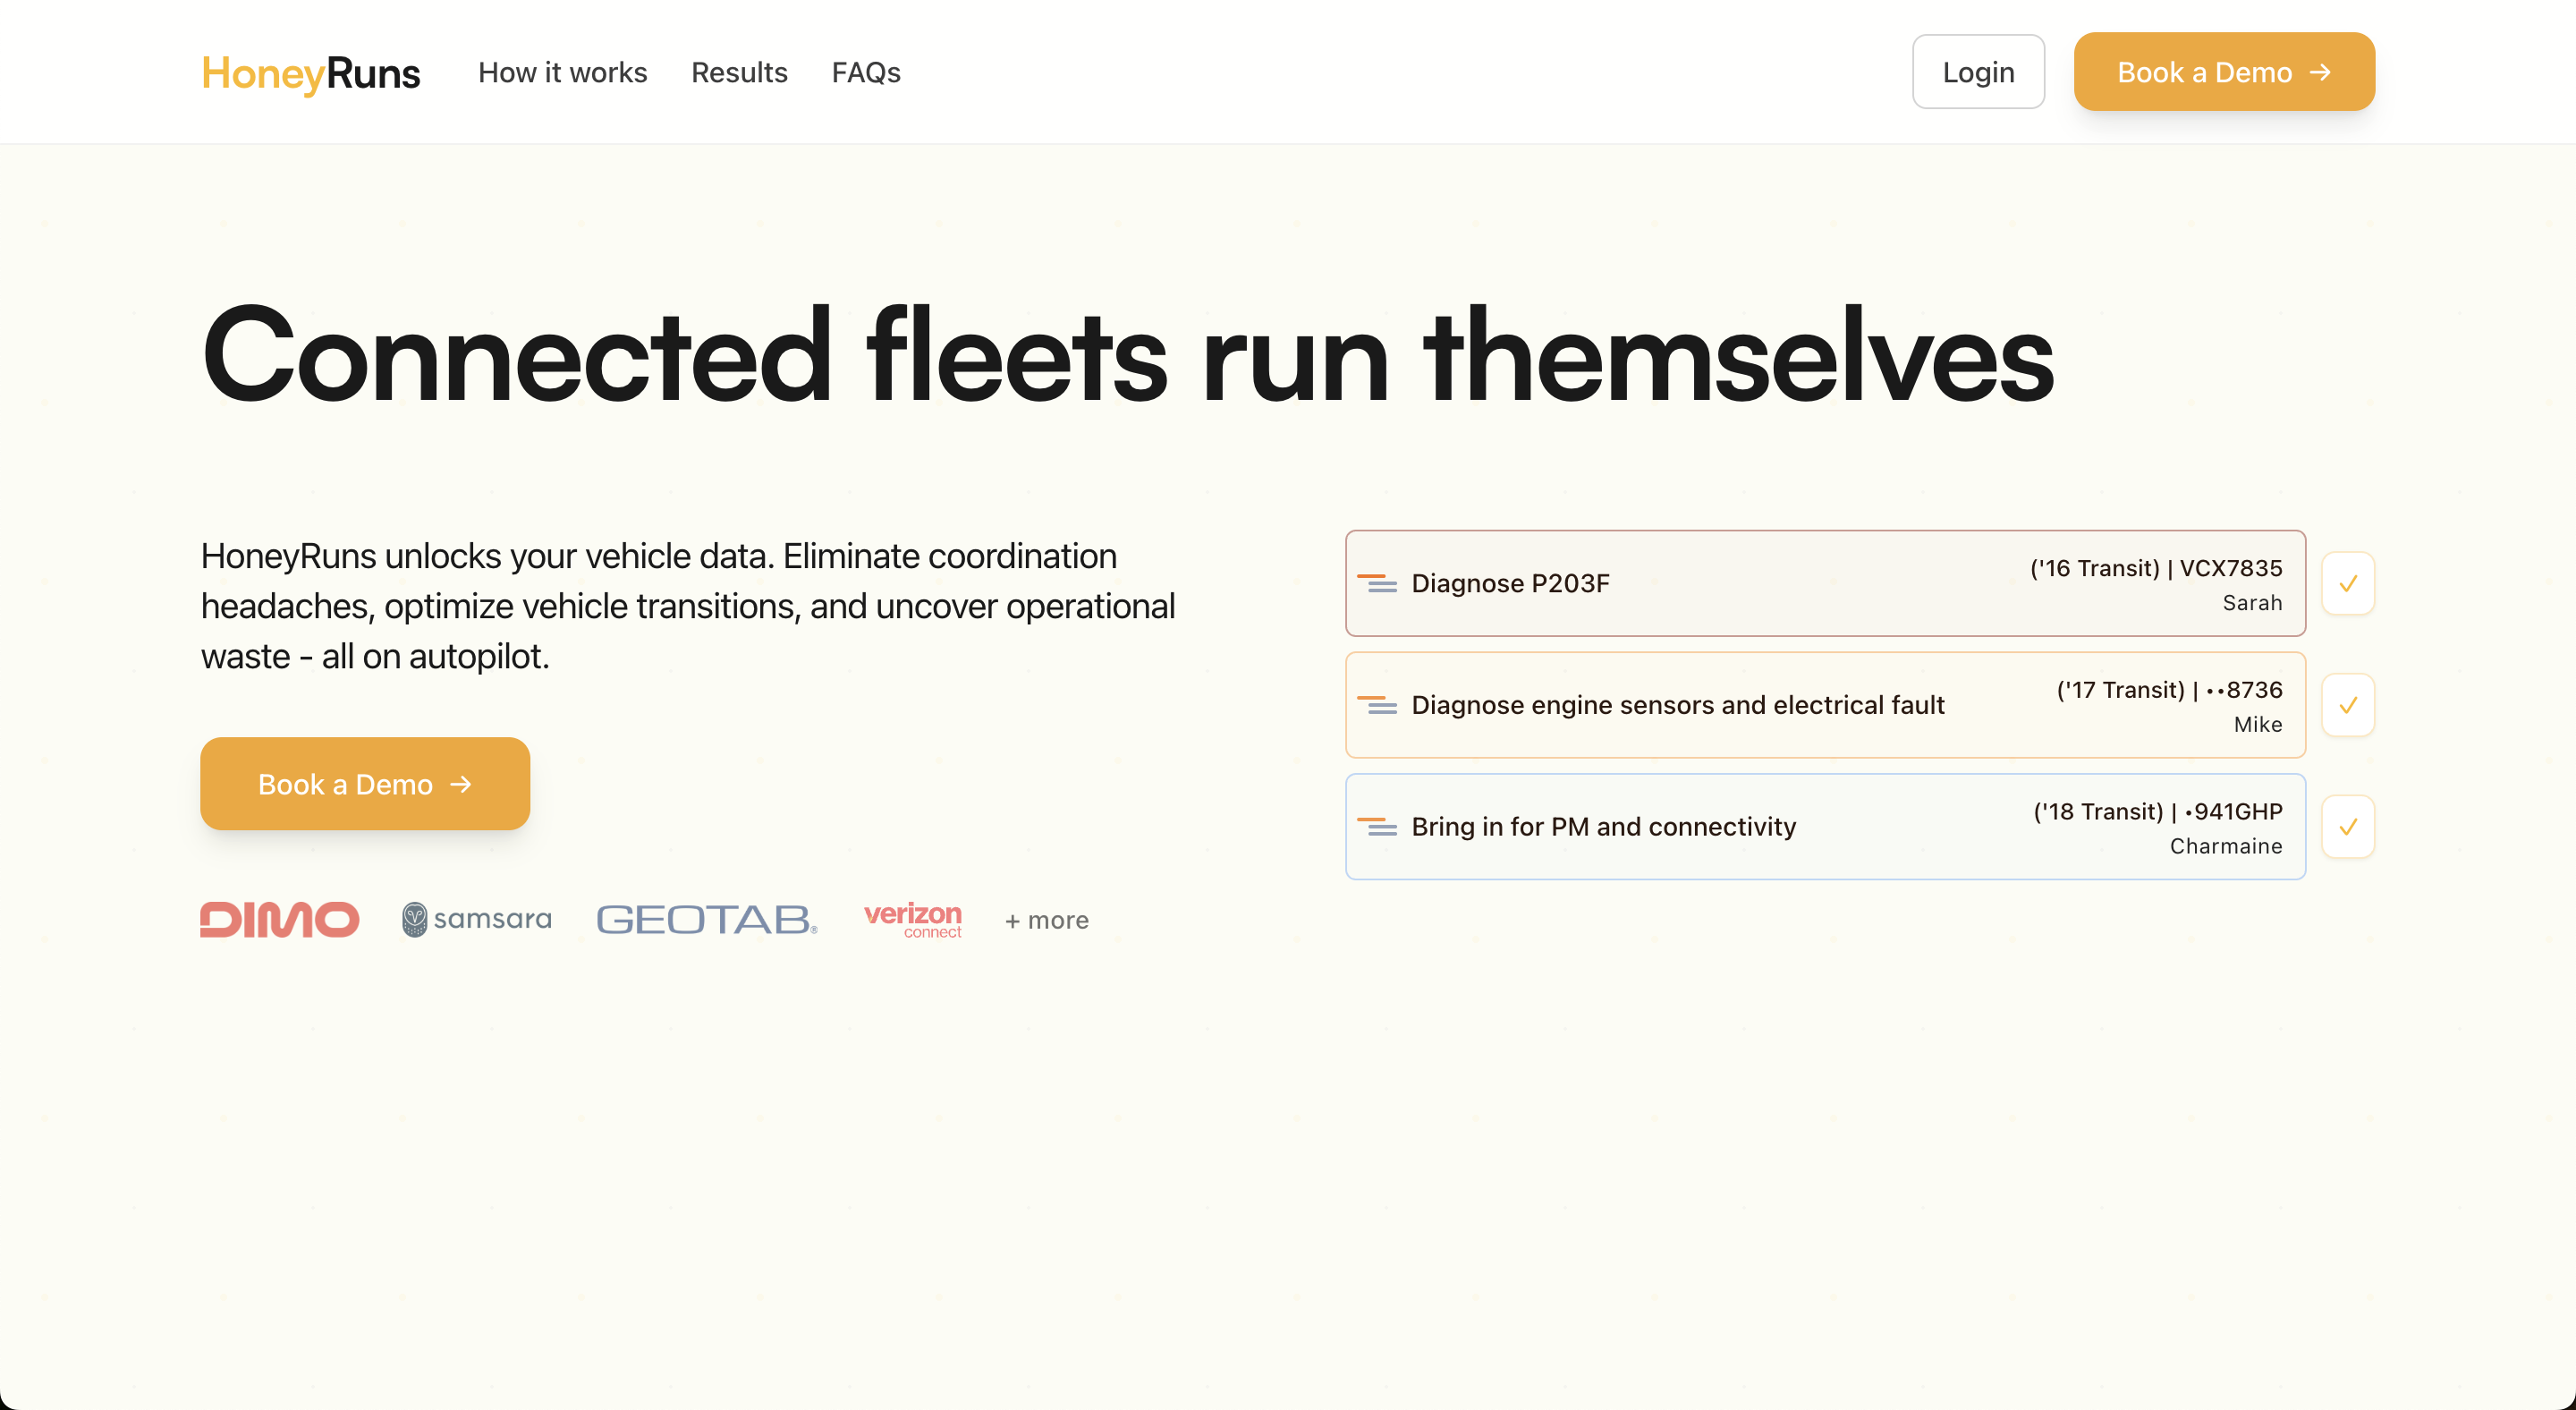Click Book a Demo in header
2576x1410 pixels.
tap(2223, 72)
